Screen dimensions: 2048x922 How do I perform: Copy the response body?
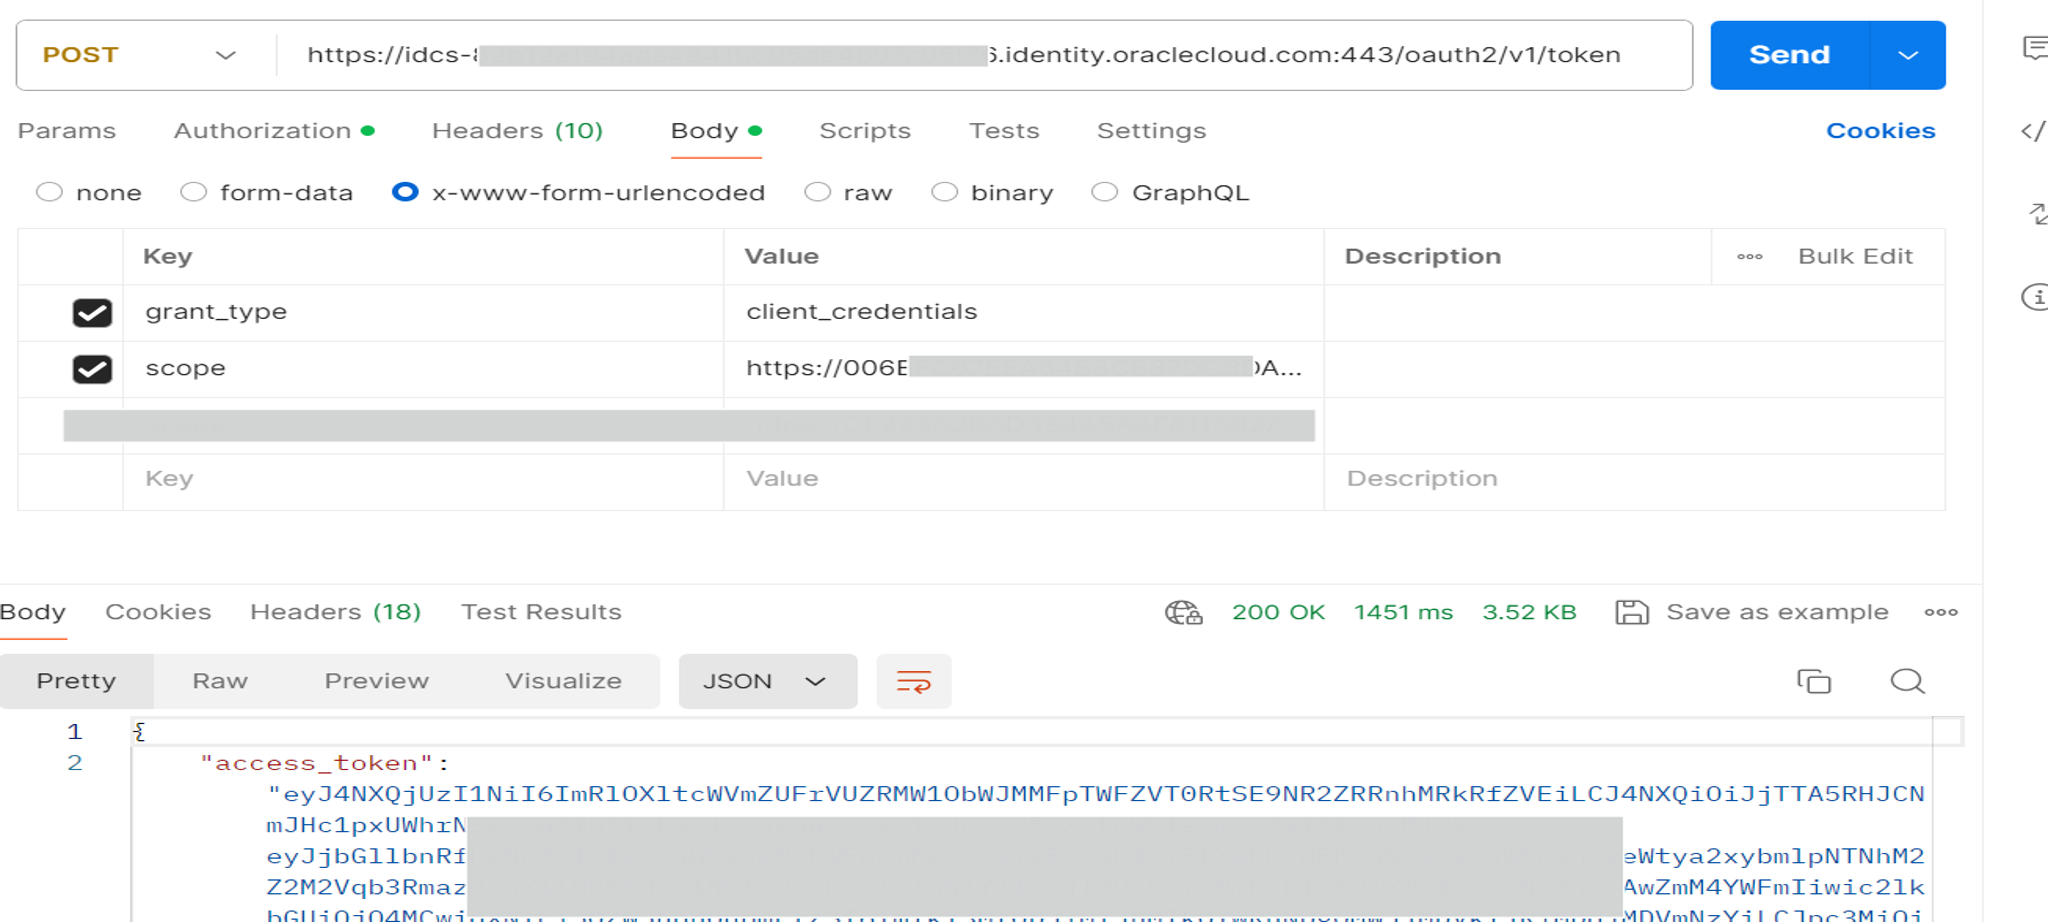tap(1814, 681)
